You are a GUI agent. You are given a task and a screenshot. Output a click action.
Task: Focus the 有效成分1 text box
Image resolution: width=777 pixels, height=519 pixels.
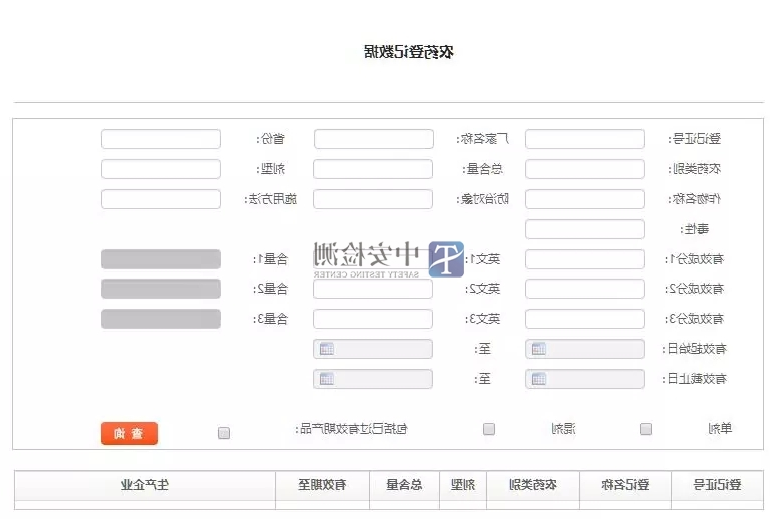tap(585, 259)
